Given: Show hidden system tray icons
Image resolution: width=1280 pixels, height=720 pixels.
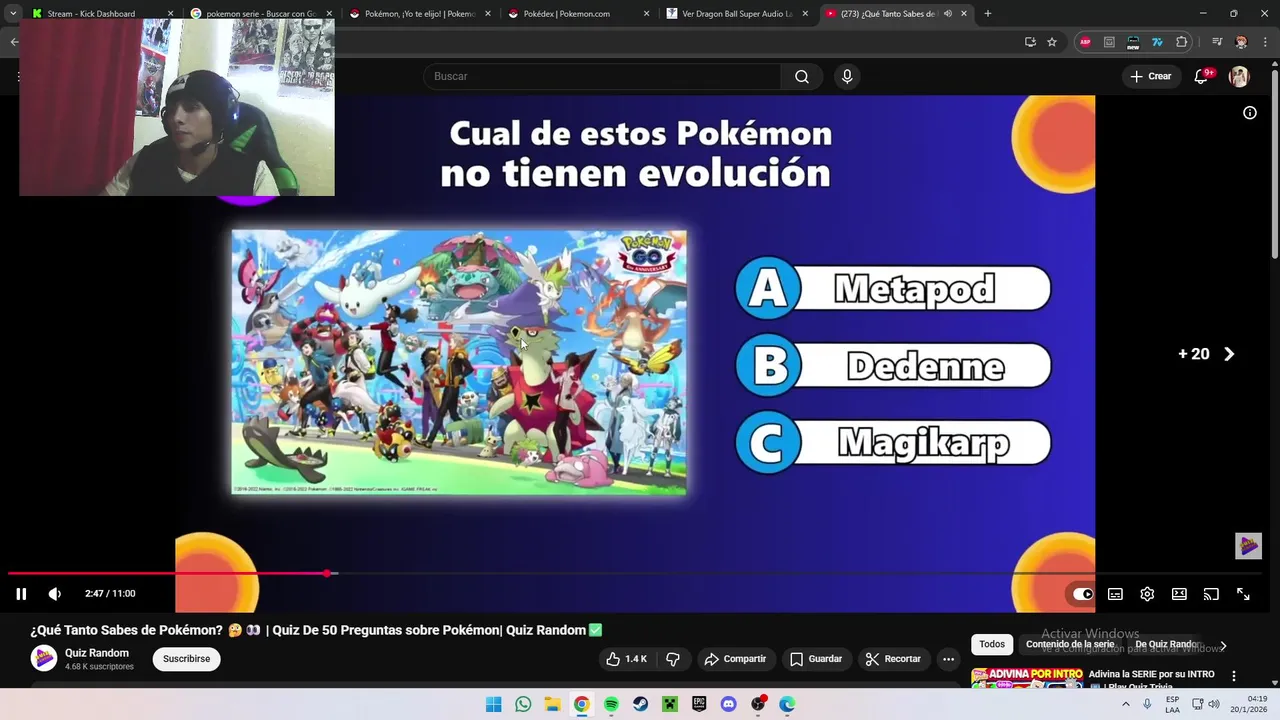Looking at the screenshot, I should click(1126, 704).
